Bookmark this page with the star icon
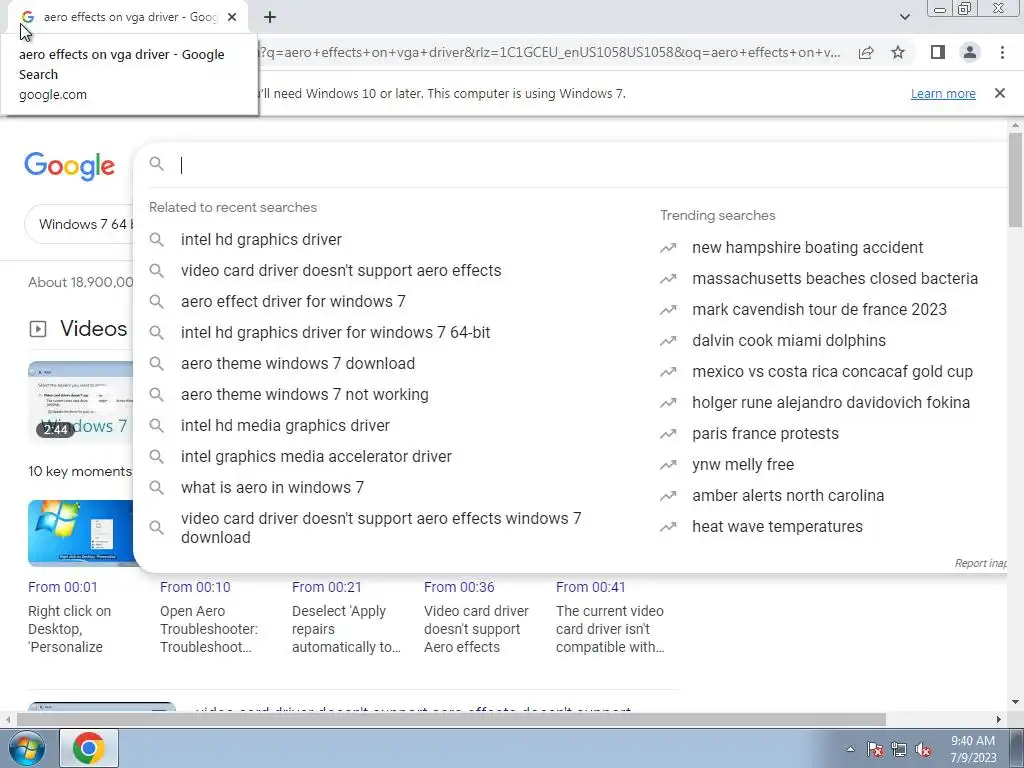1024x768 pixels. click(x=898, y=53)
